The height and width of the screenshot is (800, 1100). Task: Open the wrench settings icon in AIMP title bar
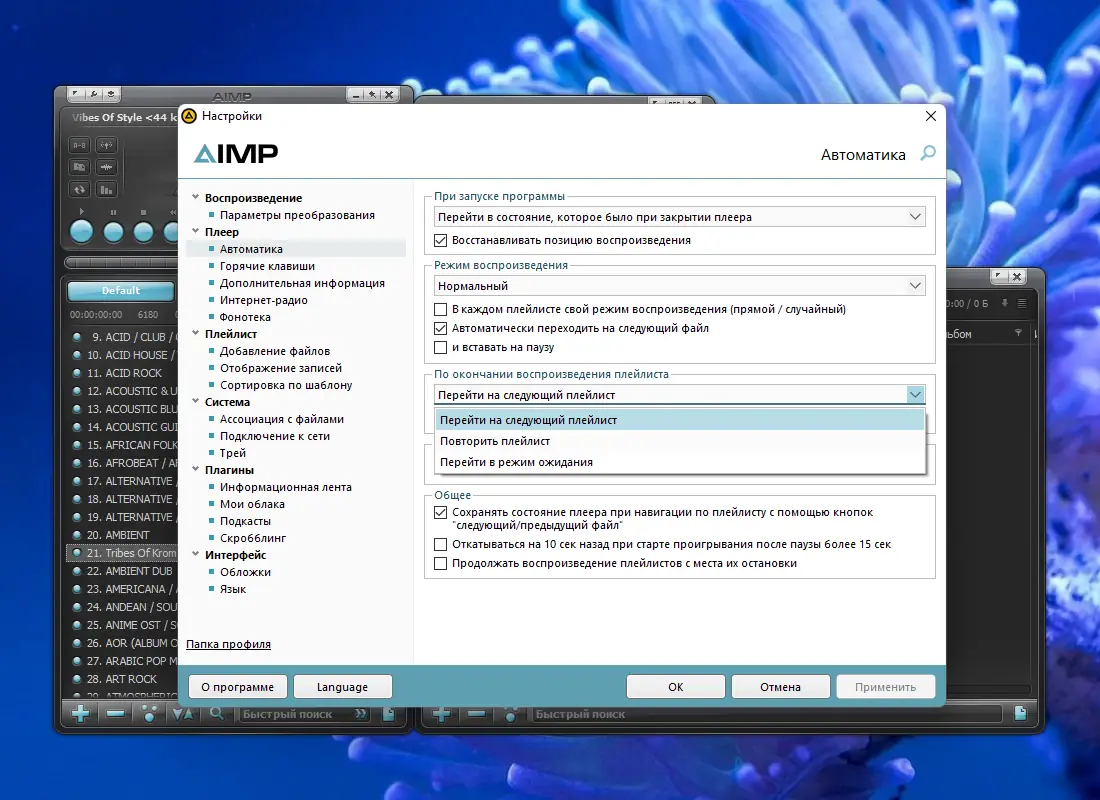(x=93, y=93)
